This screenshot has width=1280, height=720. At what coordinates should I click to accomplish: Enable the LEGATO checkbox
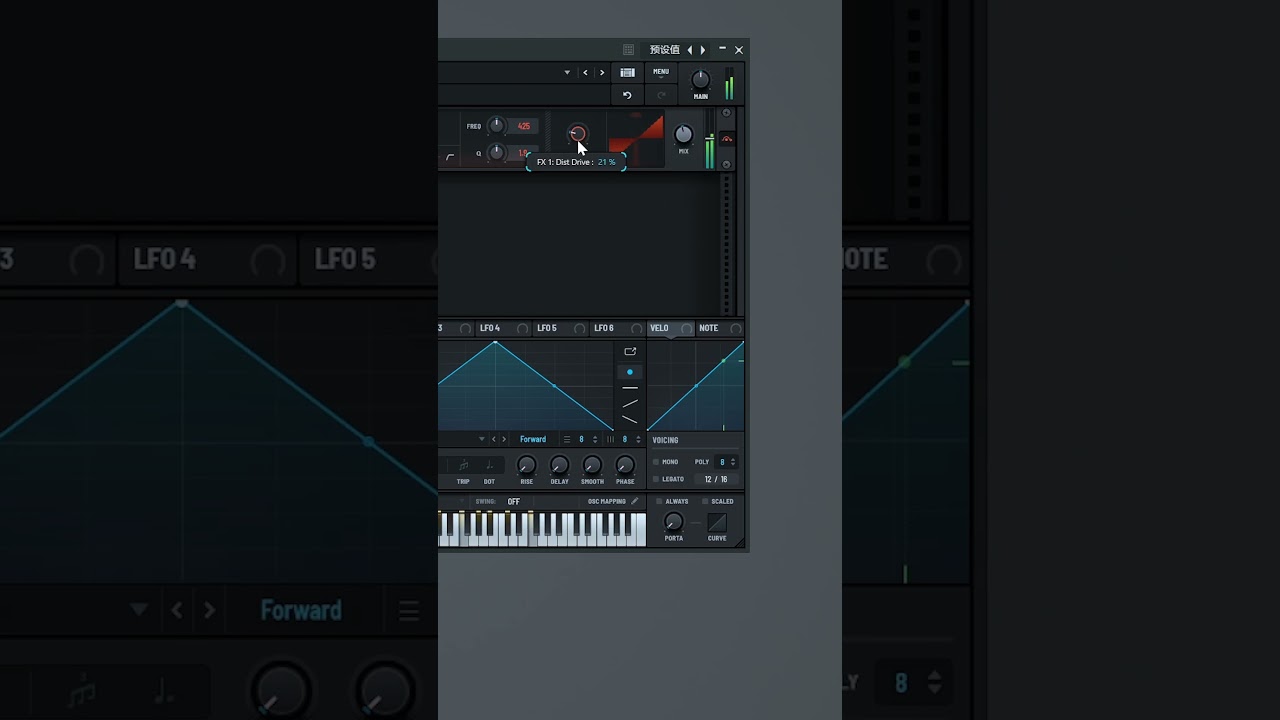click(x=656, y=479)
